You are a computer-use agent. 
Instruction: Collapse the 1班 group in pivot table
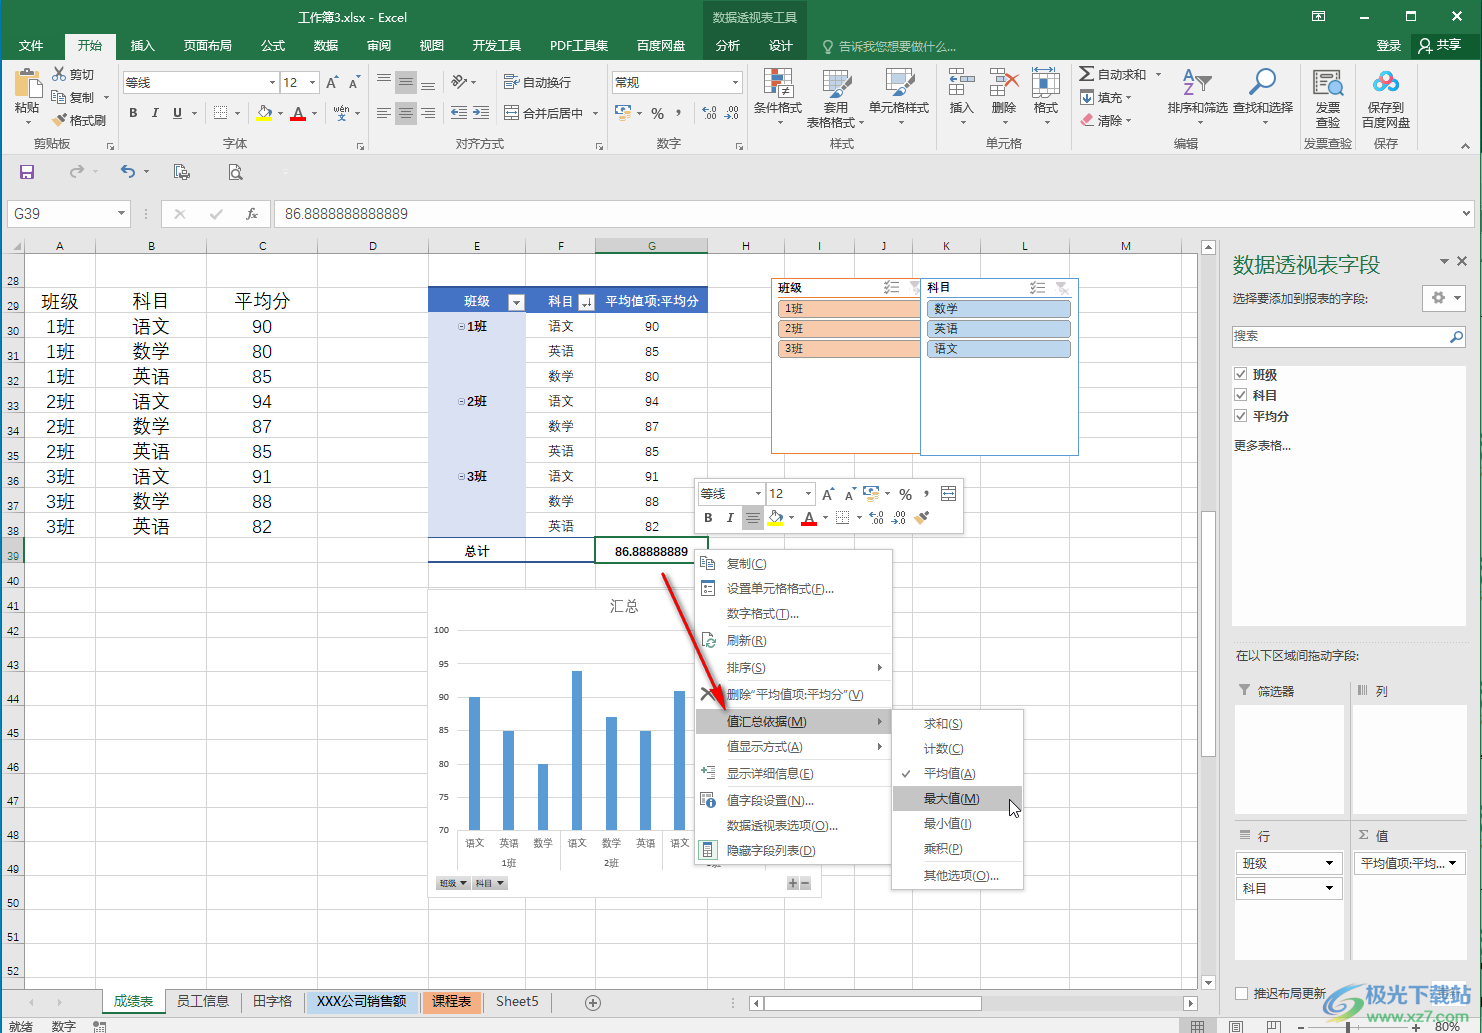tap(461, 327)
